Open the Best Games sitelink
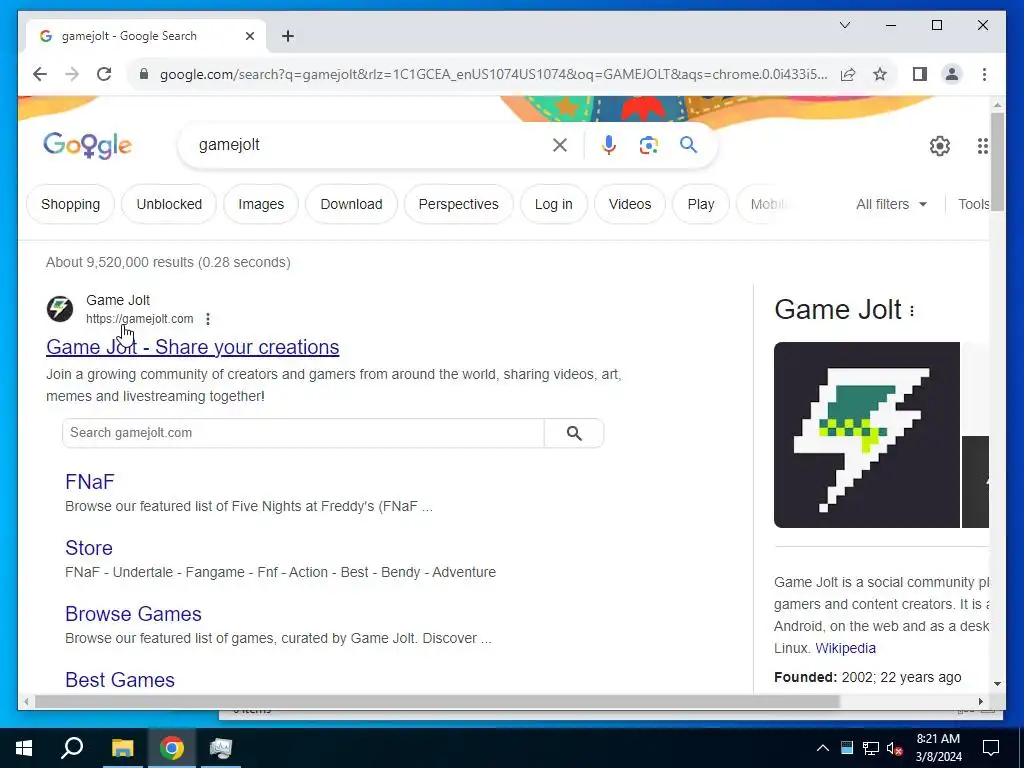This screenshot has height=768, width=1024. tap(120, 680)
